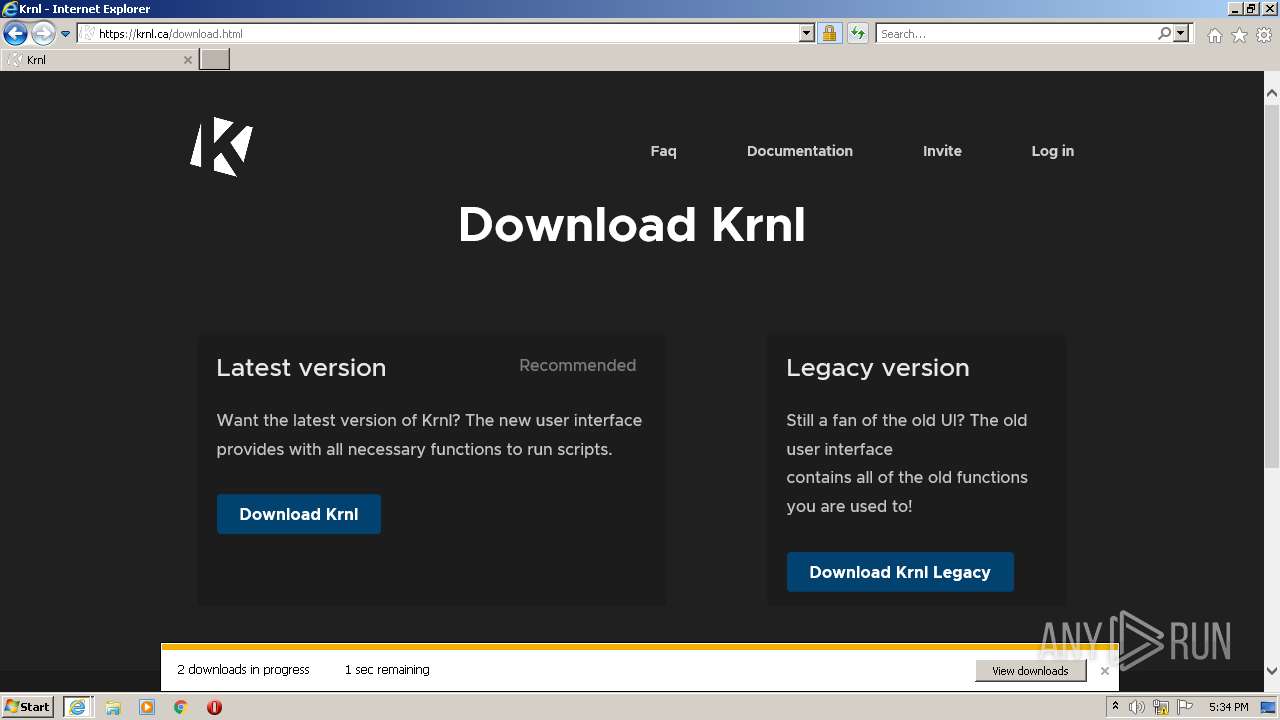Go back with the browser Back arrow
Viewport: 1280px width, 720px height.
click(15, 34)
